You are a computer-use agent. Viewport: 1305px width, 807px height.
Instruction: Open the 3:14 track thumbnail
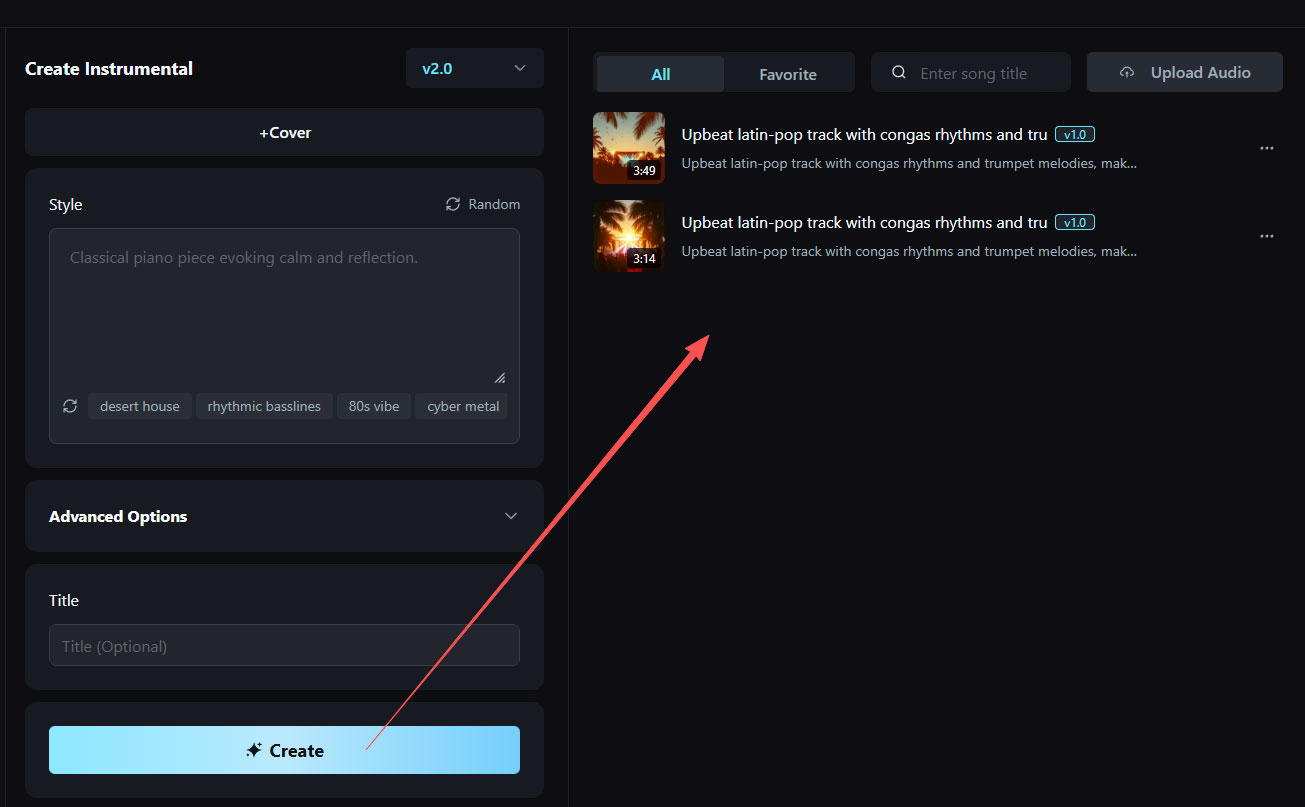pos(629,236)
